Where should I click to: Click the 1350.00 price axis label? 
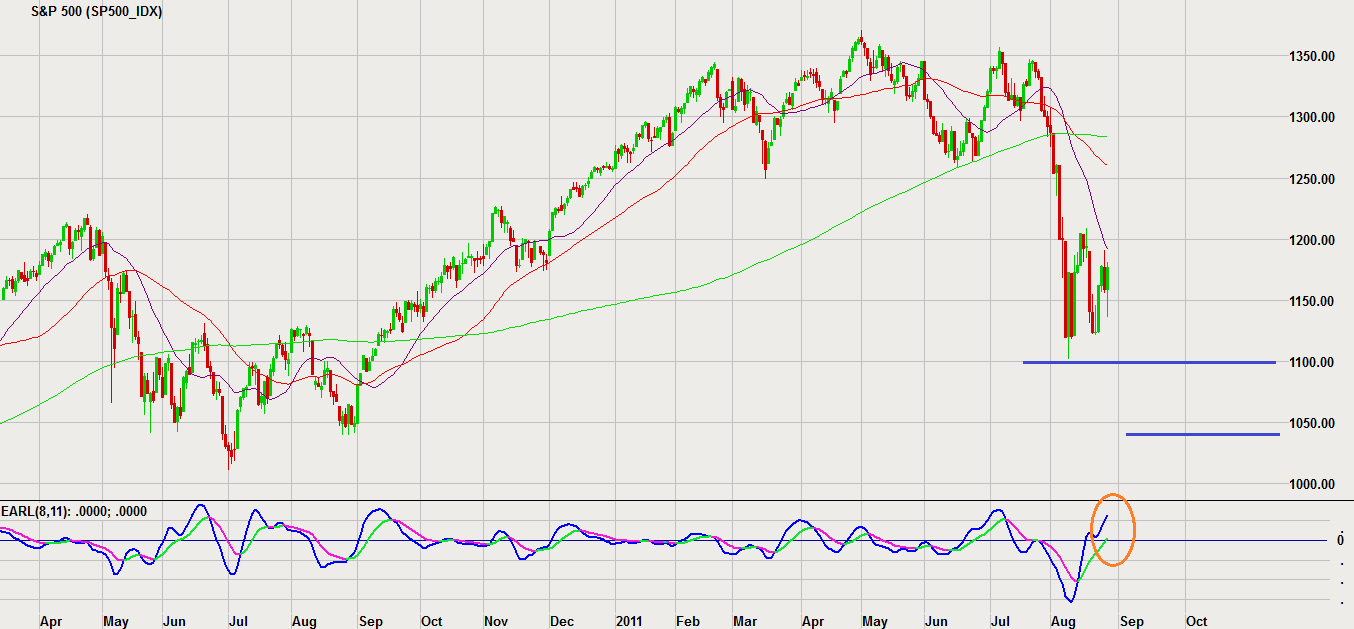coord(1311,57)
